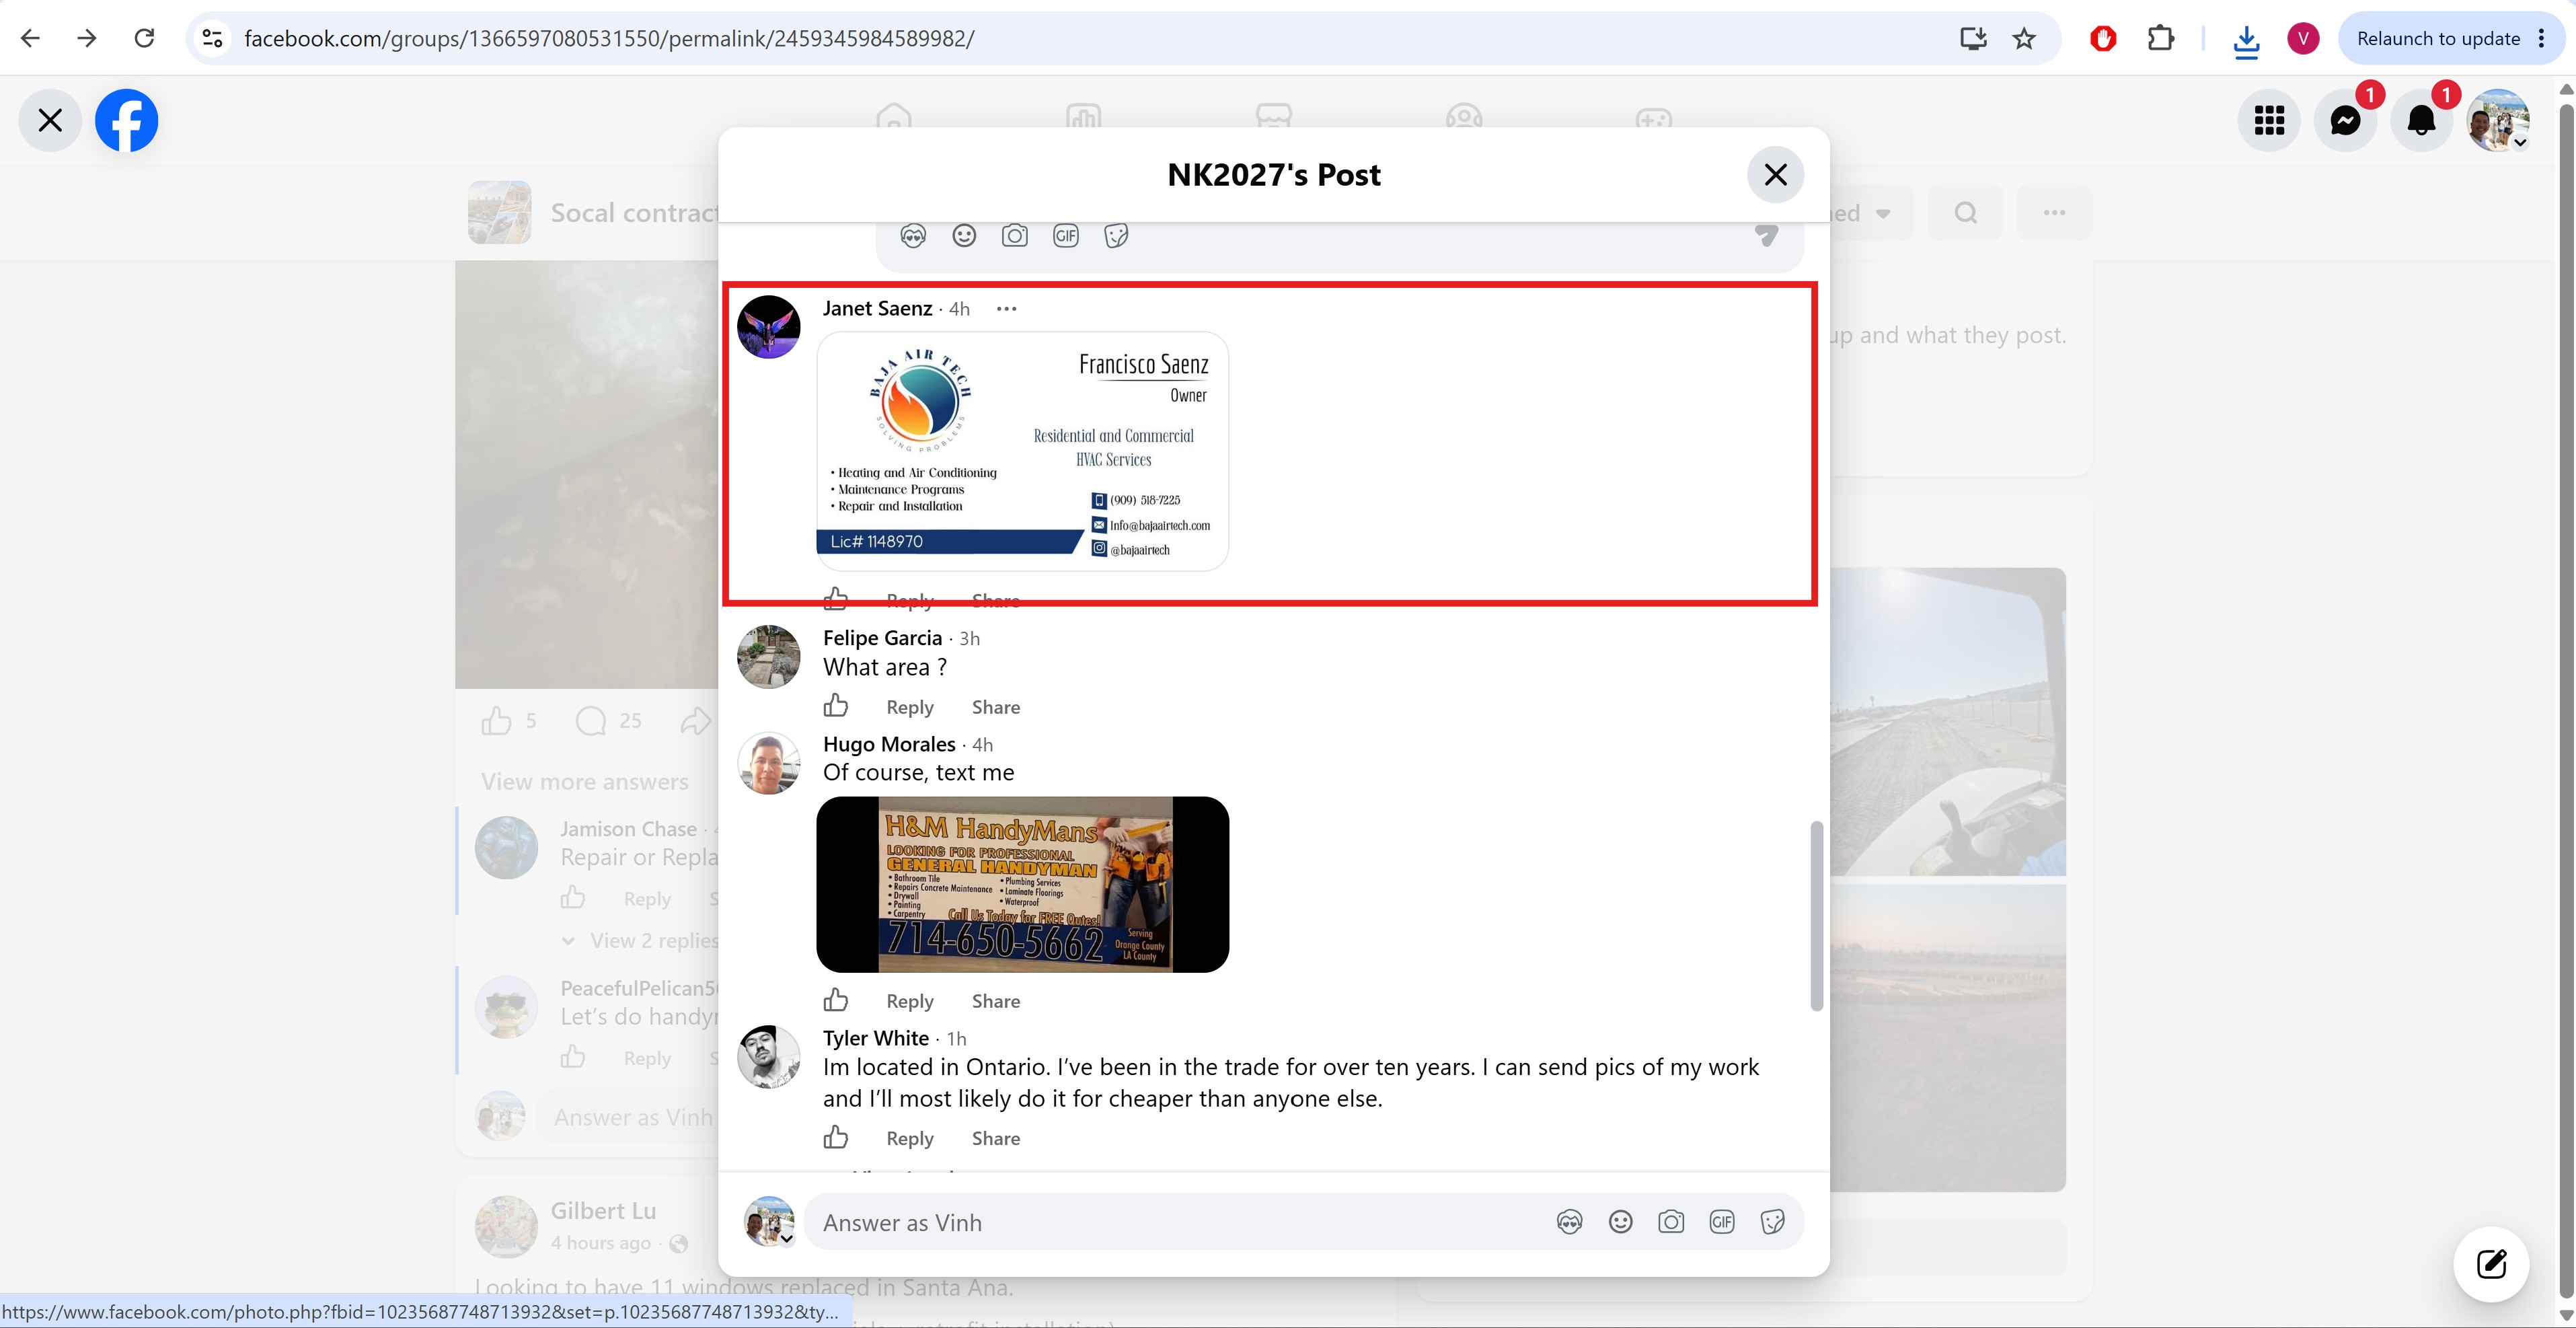Click the install app icon in address bar
Viewport: 2576px width, 1328px height.
point(1972,38)
